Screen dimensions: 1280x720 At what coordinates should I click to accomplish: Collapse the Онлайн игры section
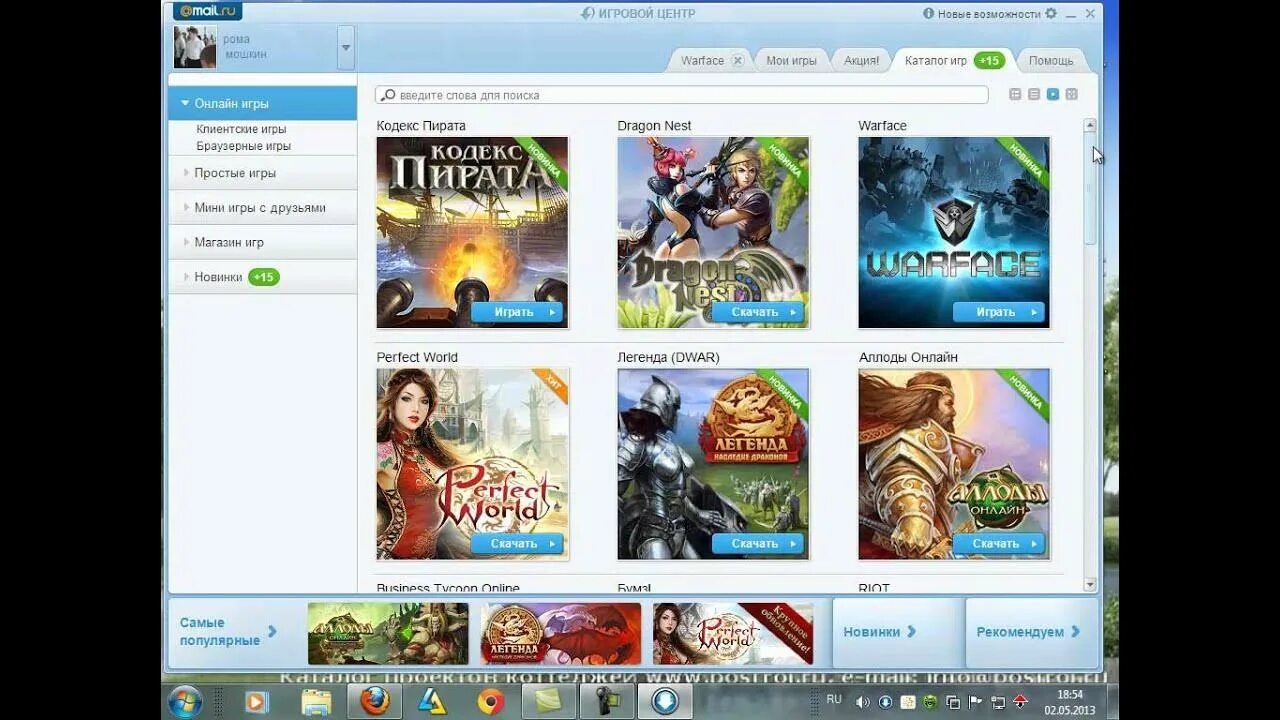click(x=262, y=103)
